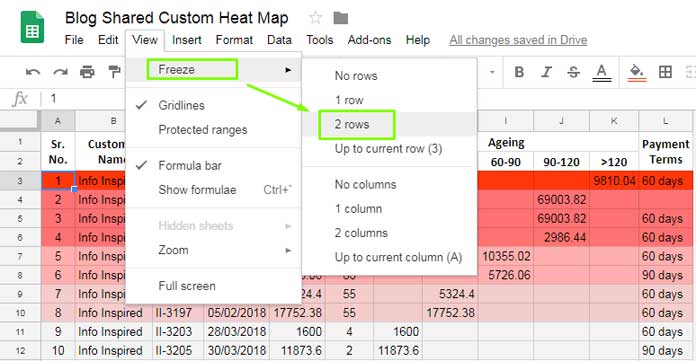Choose Up to current column (A)

(x=390, y=258)
